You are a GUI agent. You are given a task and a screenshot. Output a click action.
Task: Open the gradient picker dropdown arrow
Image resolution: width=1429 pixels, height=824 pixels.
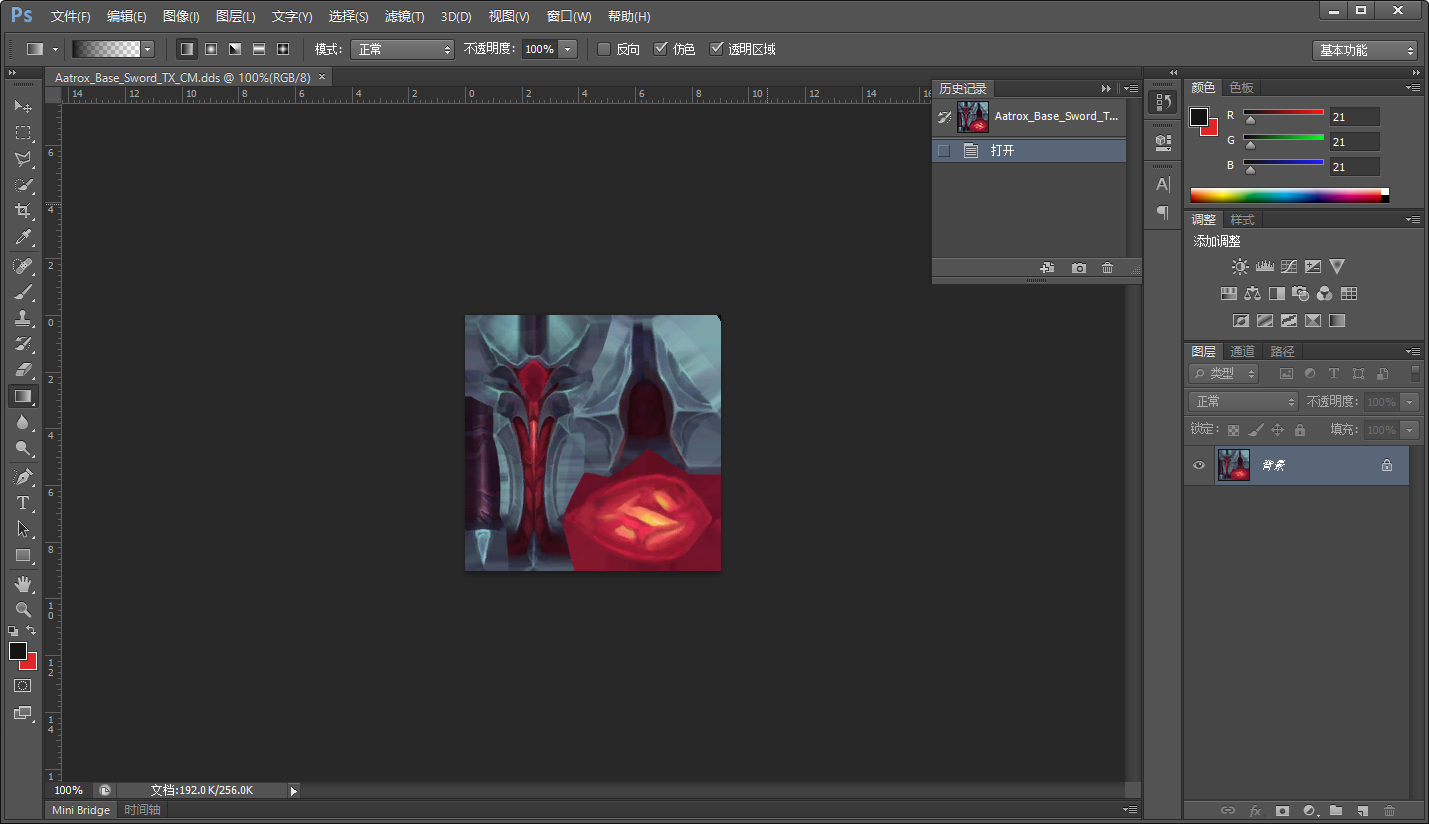tap(148, 49)
